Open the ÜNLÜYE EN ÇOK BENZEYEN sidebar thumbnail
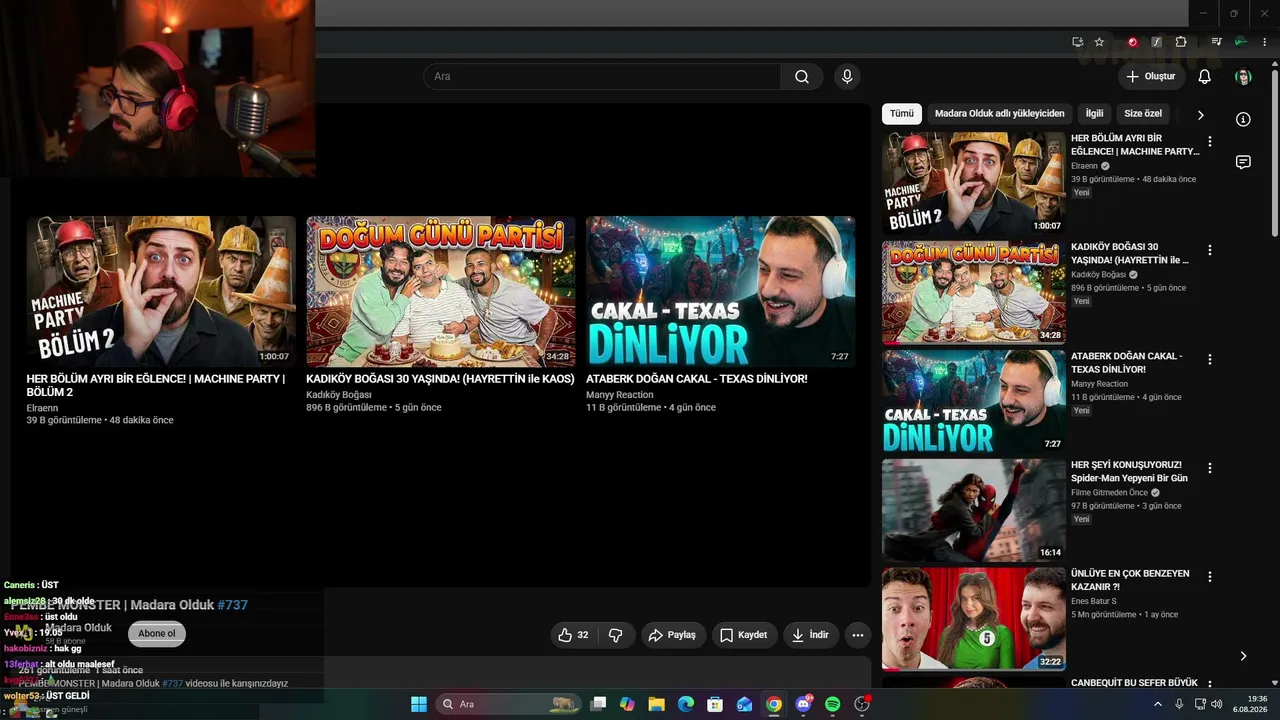 [x=974, y=619]
